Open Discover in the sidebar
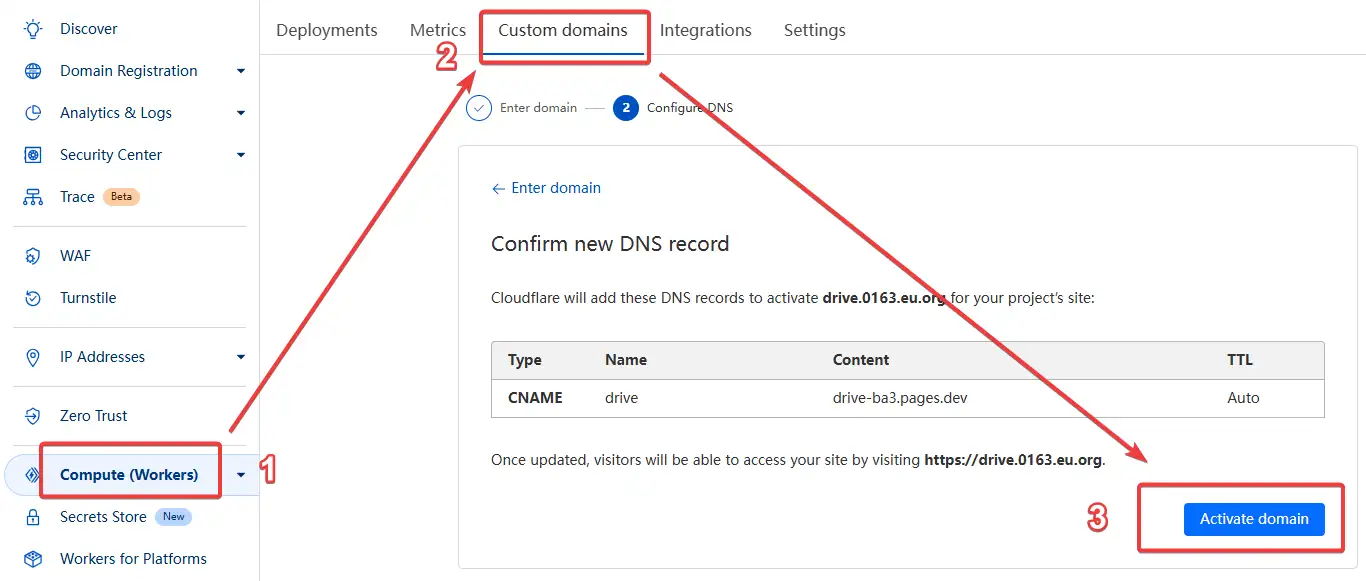 point(89,29)
